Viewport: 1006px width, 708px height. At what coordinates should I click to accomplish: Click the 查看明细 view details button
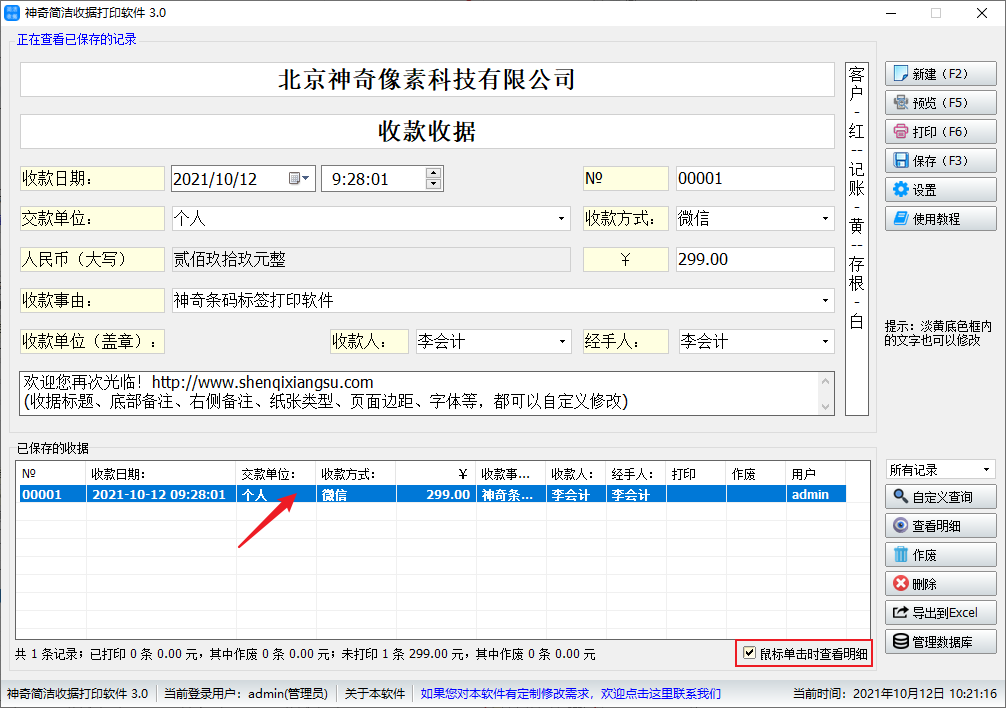940,526
